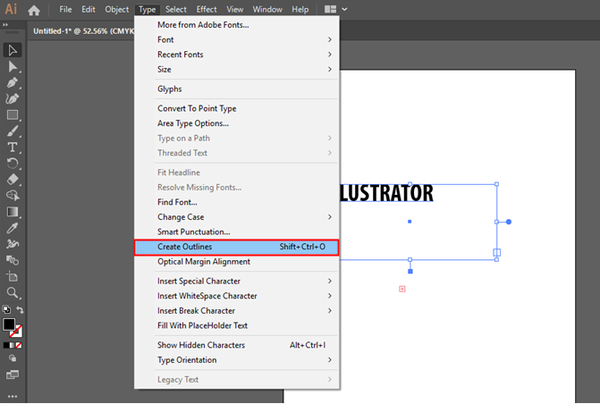Click the Type menu header
600x404 pixels.
tap(147, 9)
